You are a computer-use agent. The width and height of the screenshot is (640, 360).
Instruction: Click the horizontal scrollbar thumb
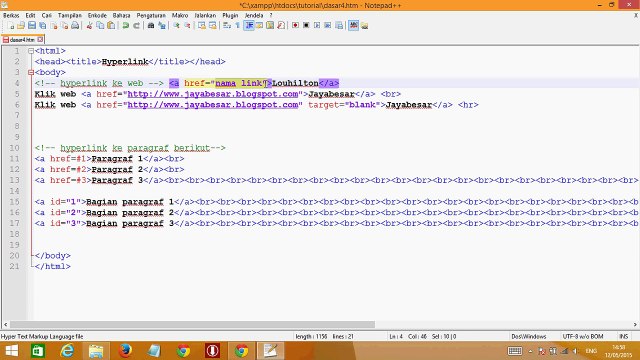click(192, 324)
